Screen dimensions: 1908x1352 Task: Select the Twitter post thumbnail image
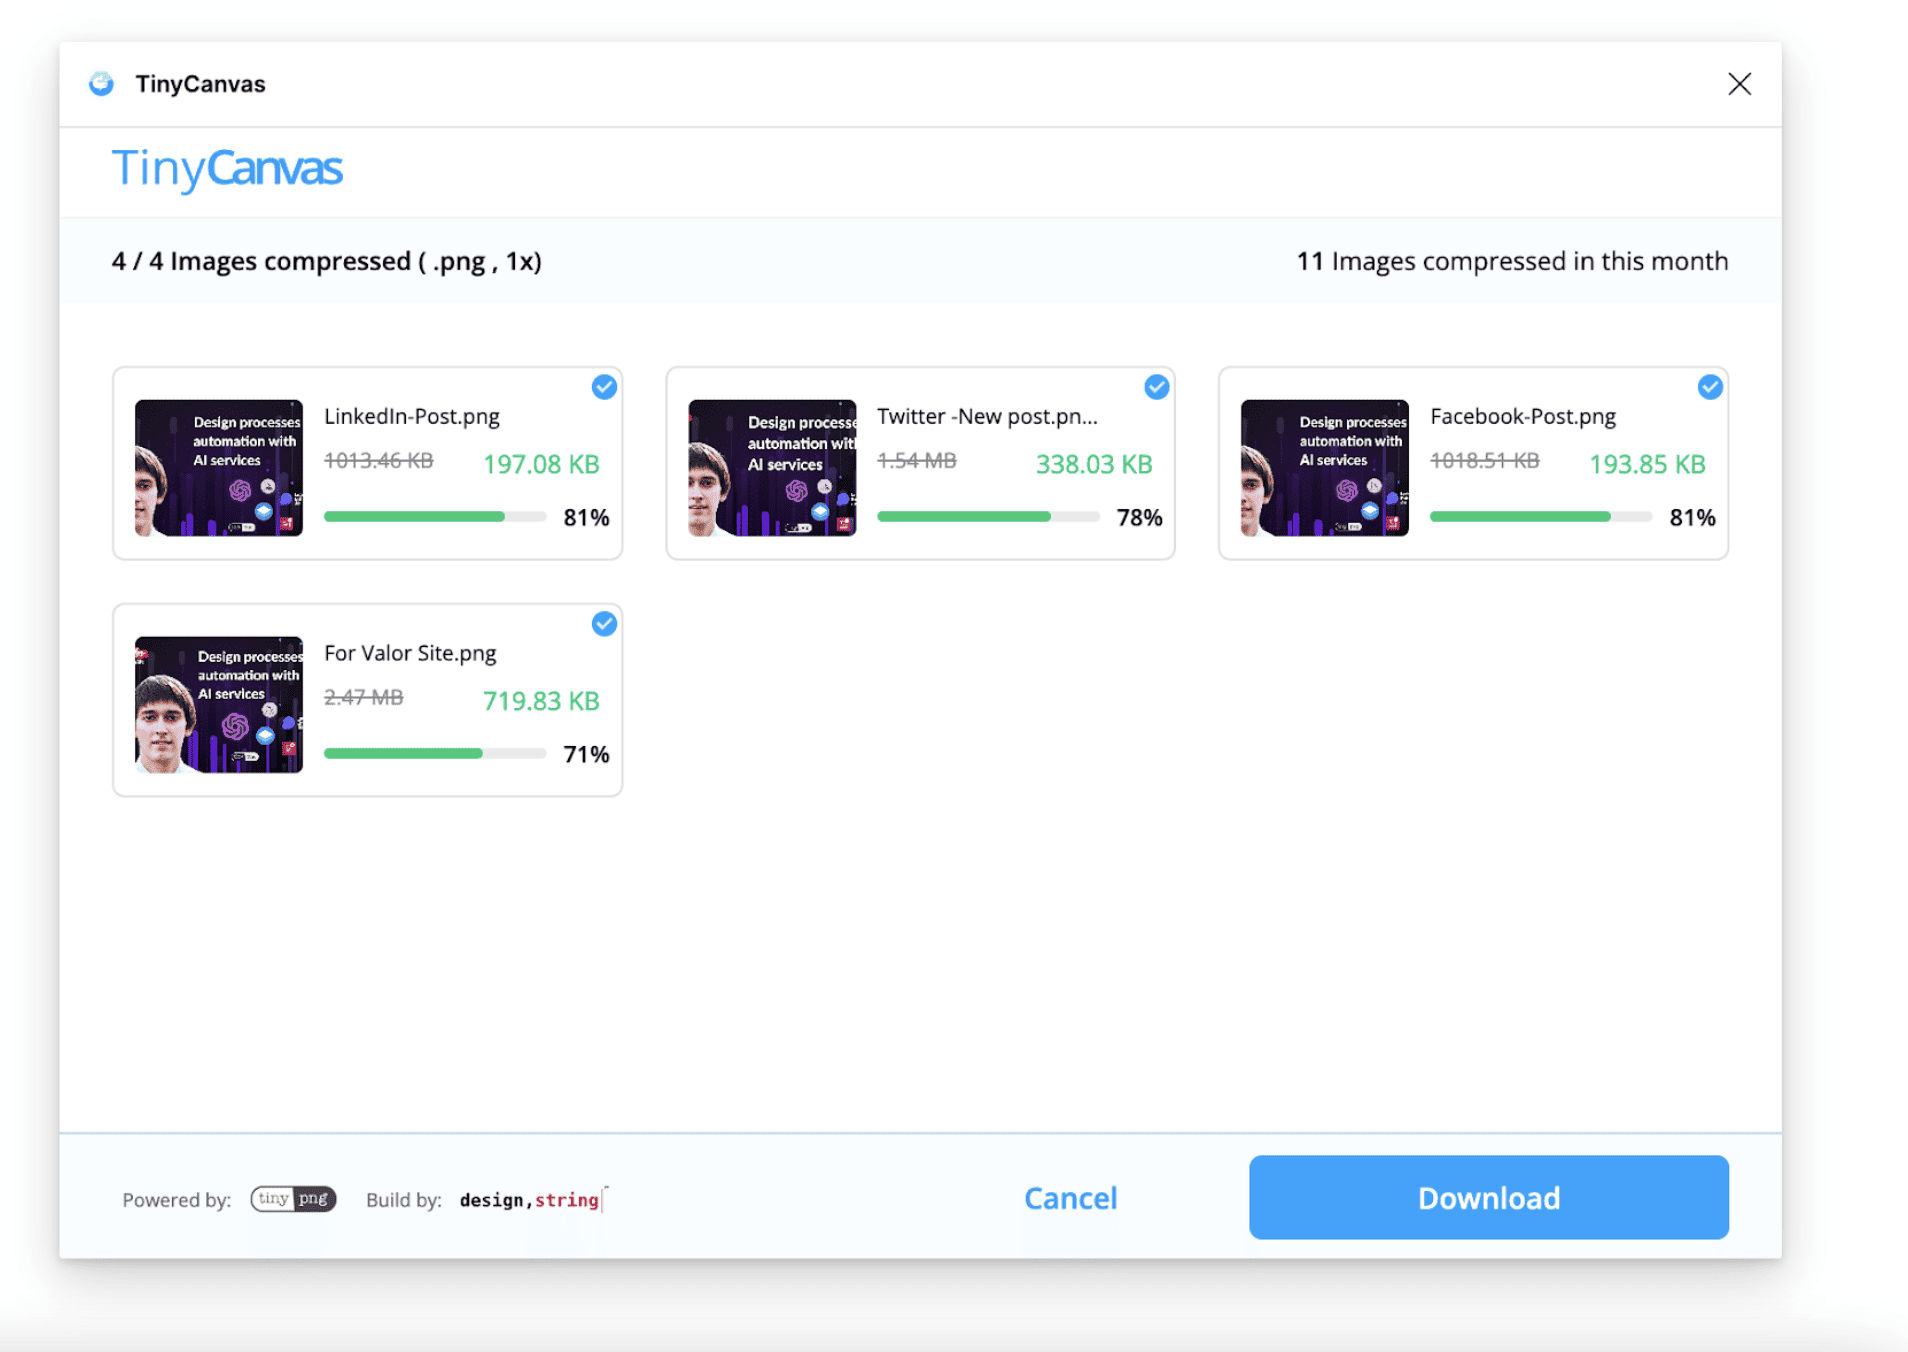pos(771,467)
